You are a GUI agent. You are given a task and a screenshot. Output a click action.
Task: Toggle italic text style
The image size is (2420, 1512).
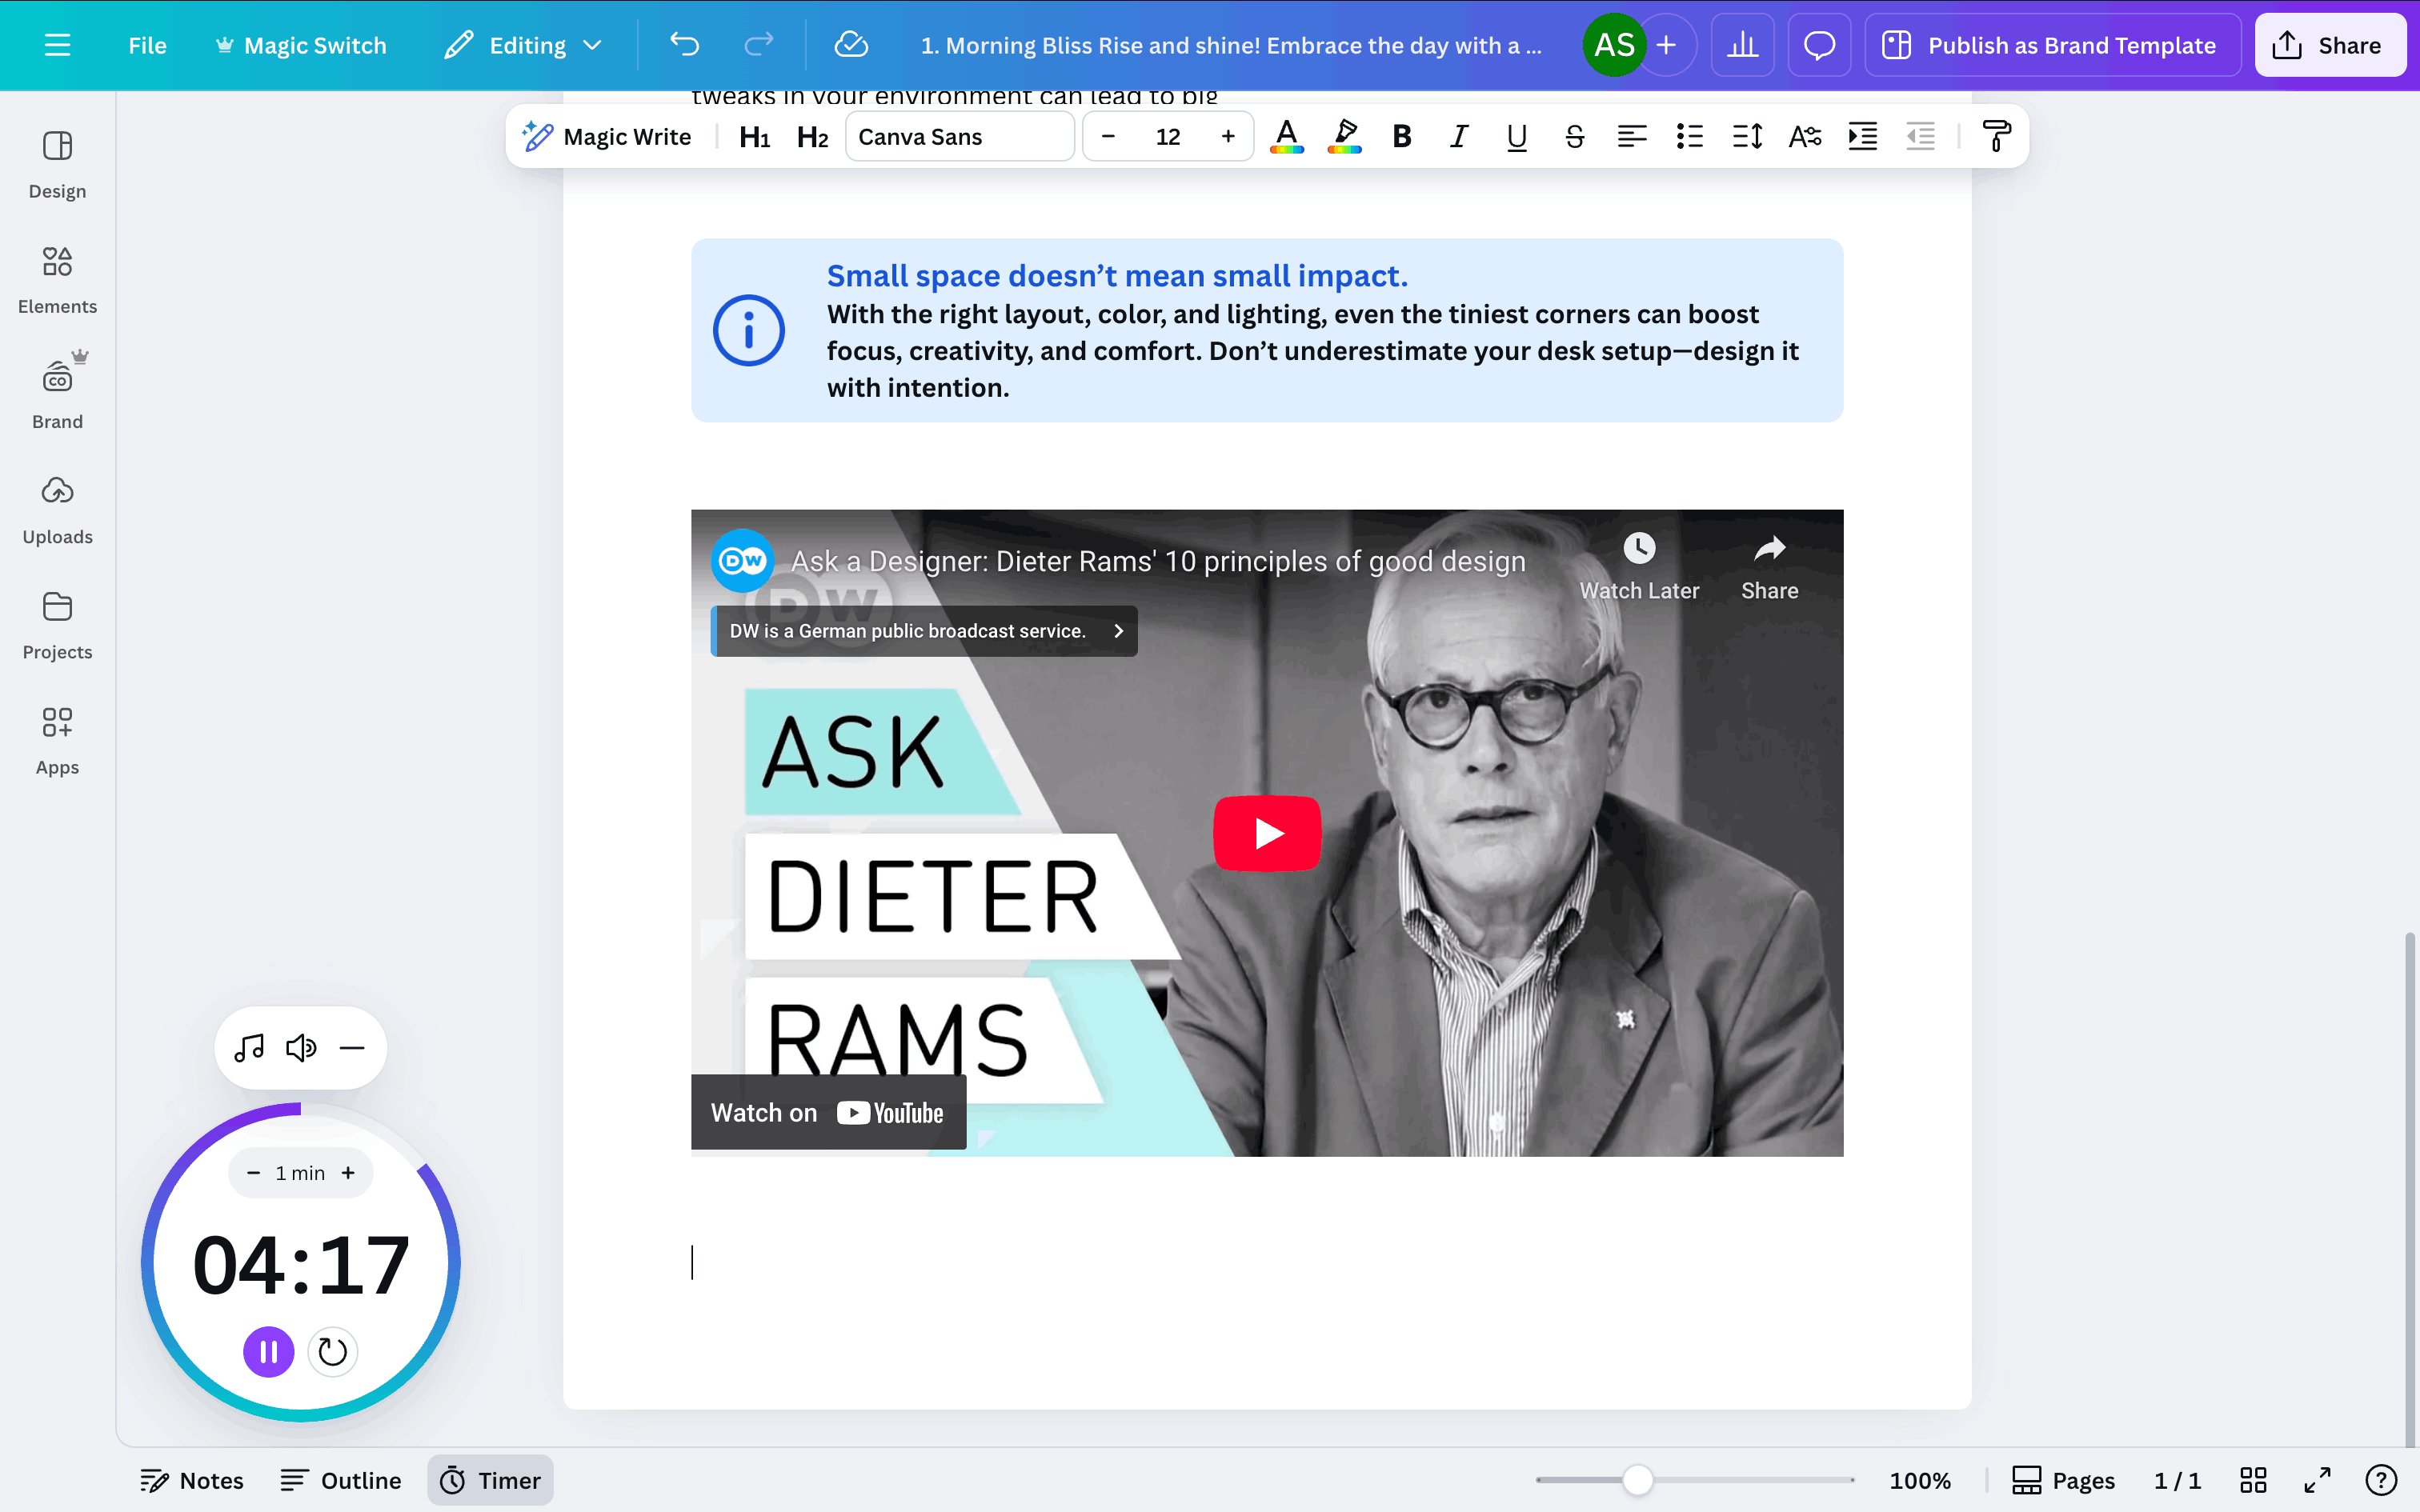pyautogui.click(x=1459, y=137)
